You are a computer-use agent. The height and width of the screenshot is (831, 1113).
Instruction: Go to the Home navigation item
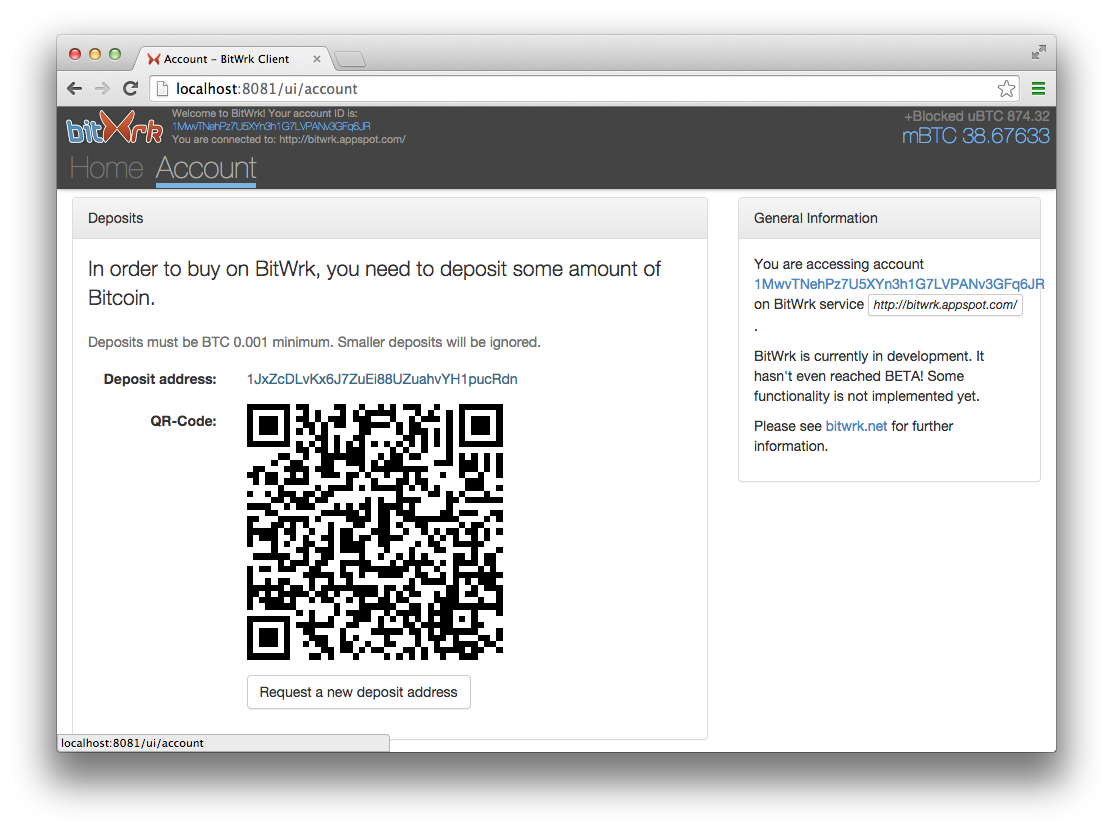pos(106,168)
